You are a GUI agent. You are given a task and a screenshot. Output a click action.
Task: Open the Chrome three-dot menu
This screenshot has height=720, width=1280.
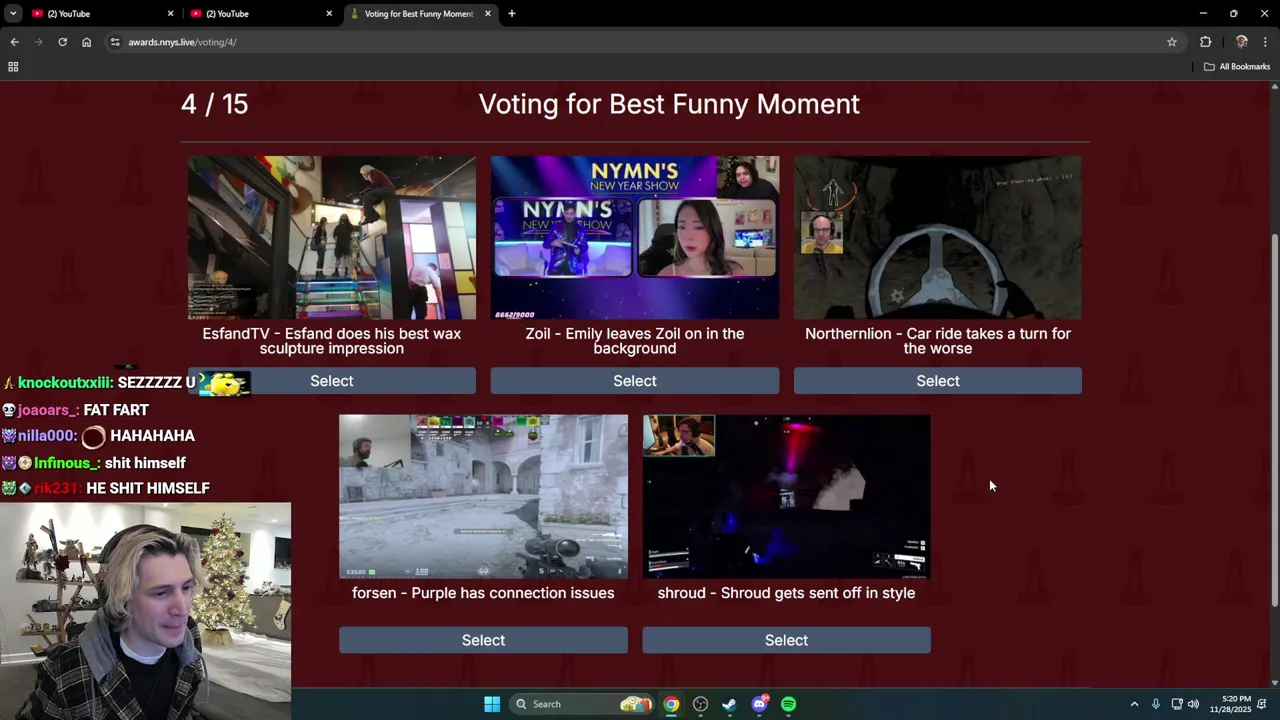coord(1265,42)
